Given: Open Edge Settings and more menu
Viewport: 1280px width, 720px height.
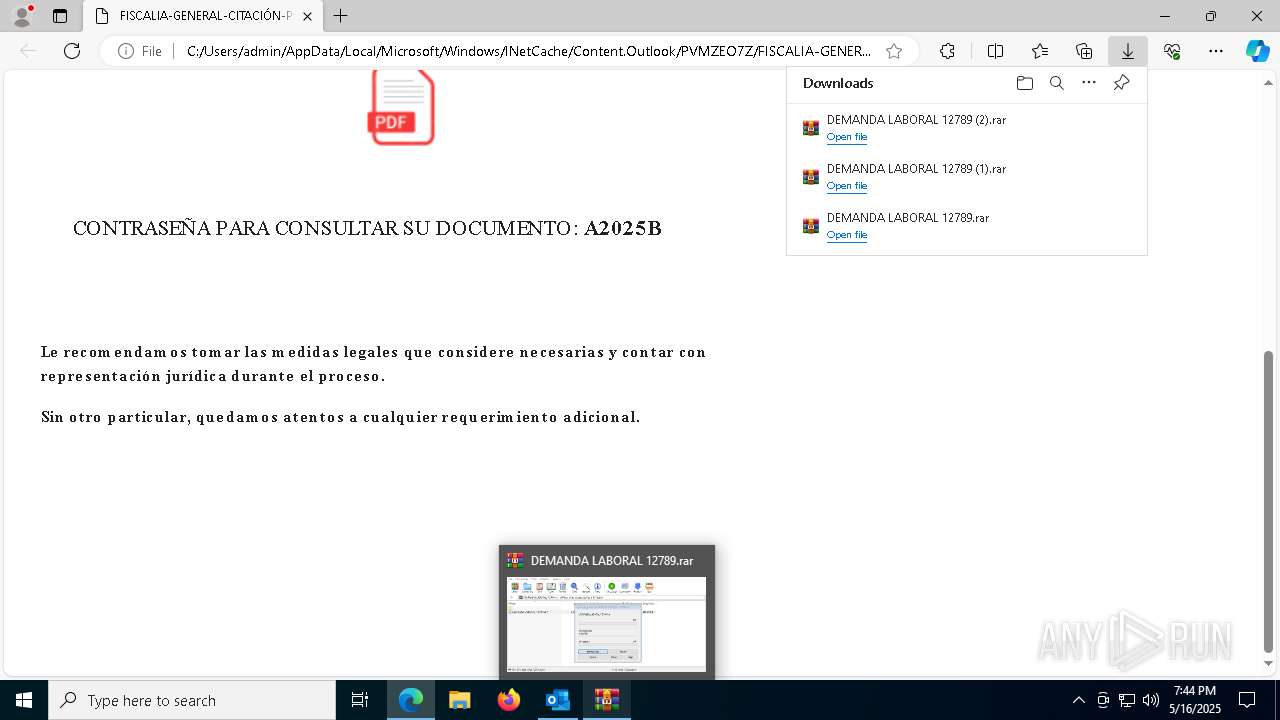Looking at the screenshot, I should (x=1216, y=51).
